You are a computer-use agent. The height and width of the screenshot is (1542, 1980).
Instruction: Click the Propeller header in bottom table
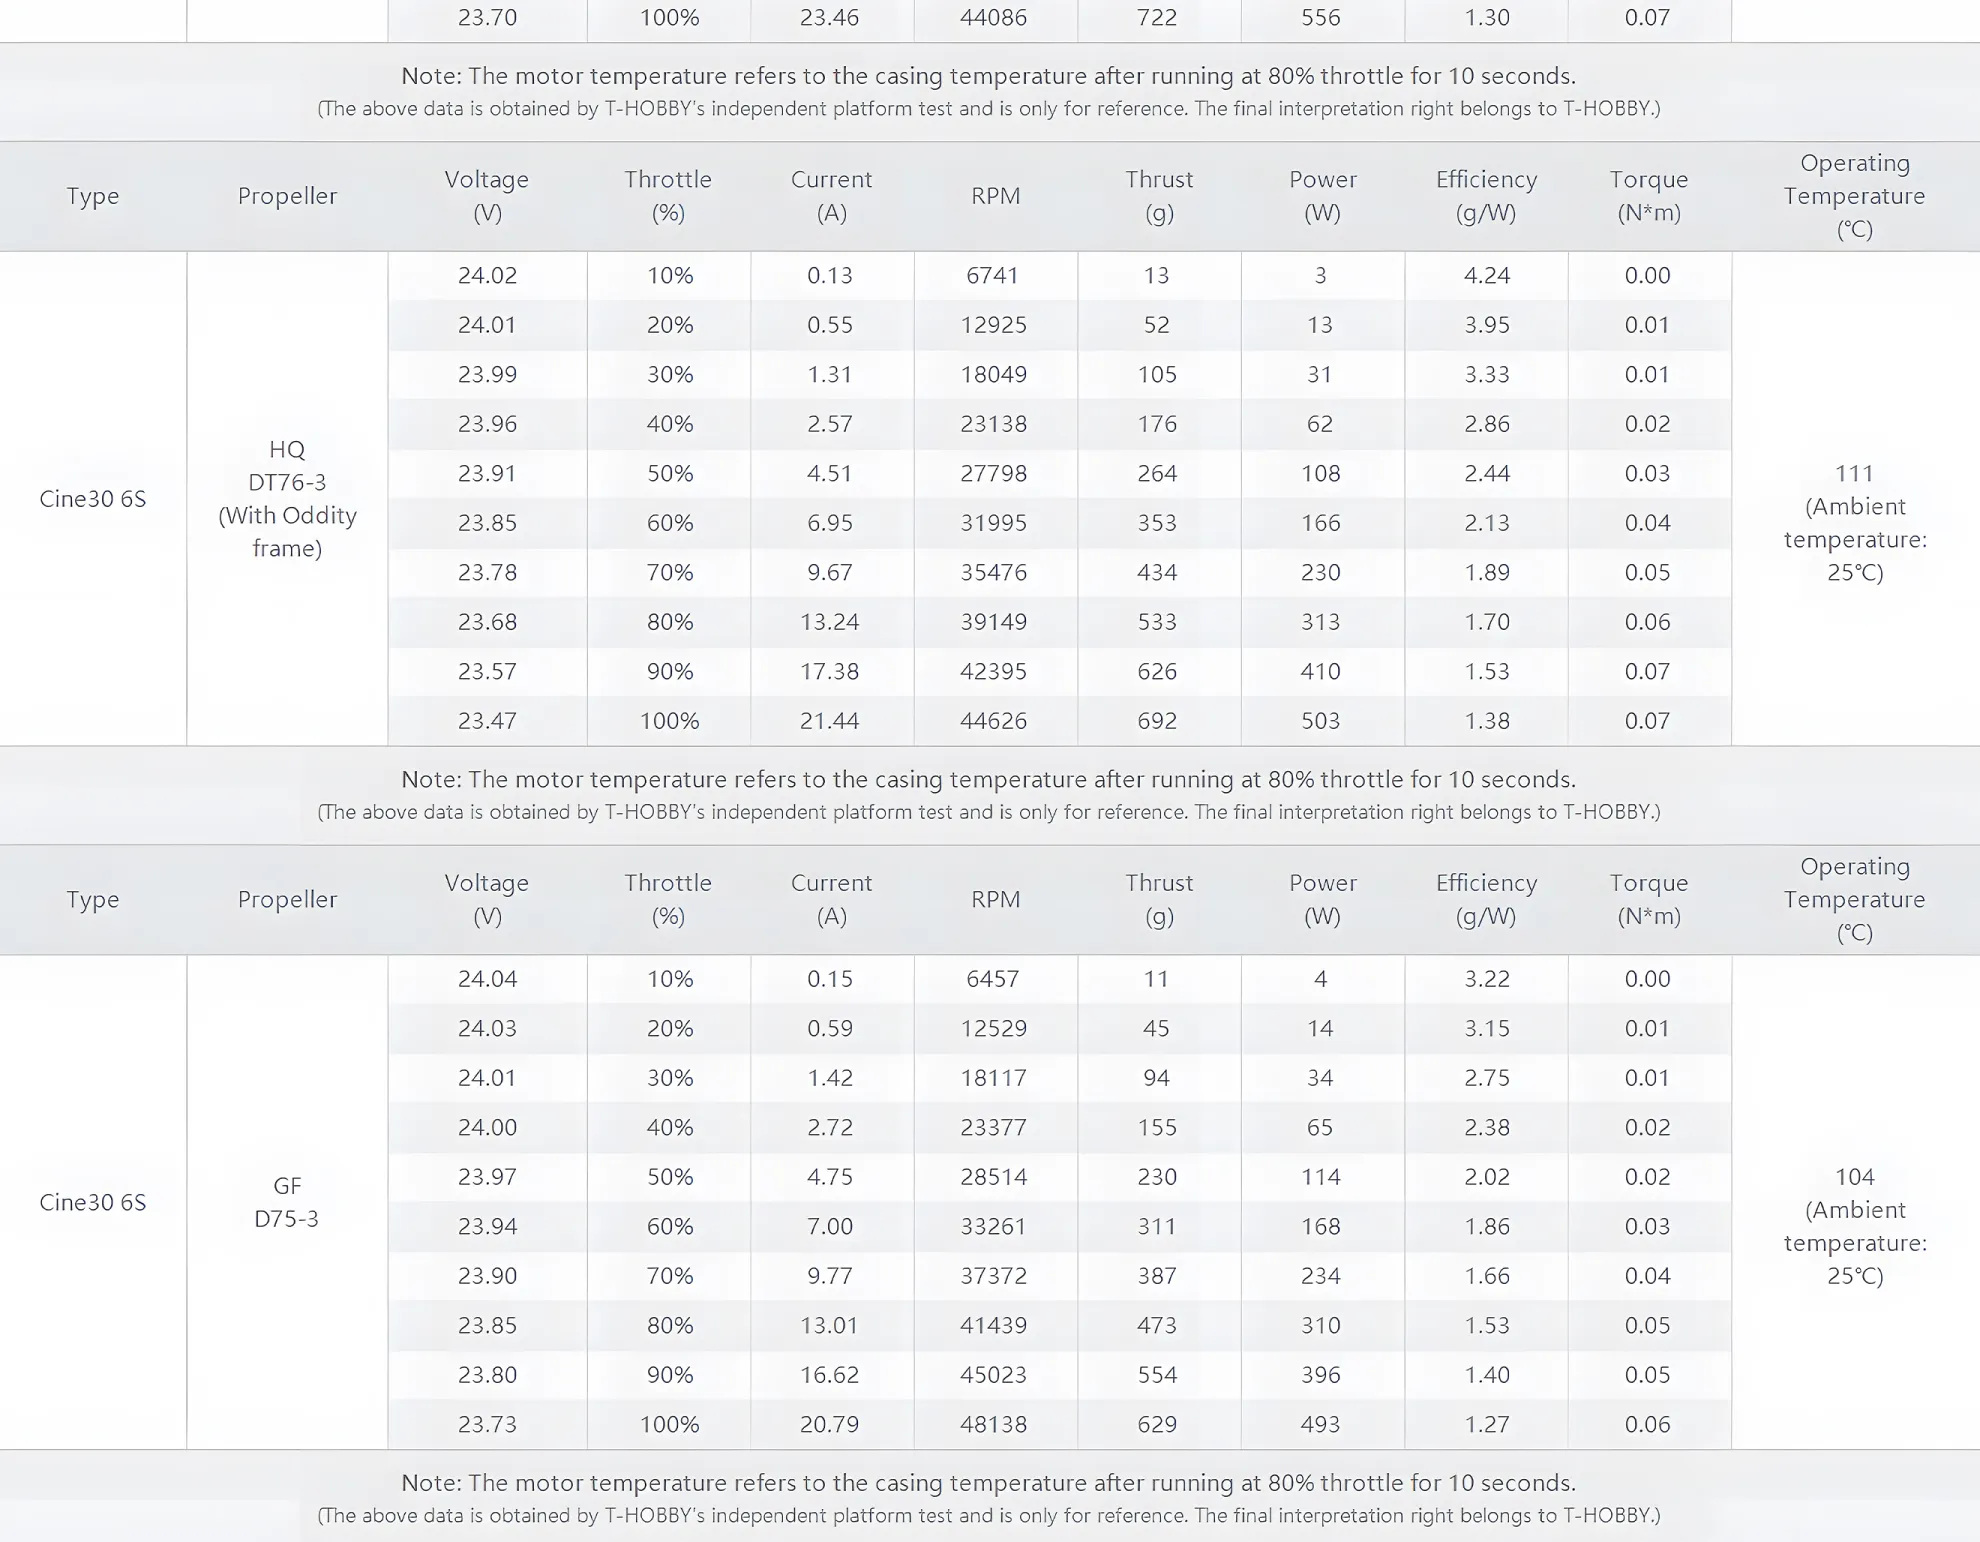click(x=287, y=899)
